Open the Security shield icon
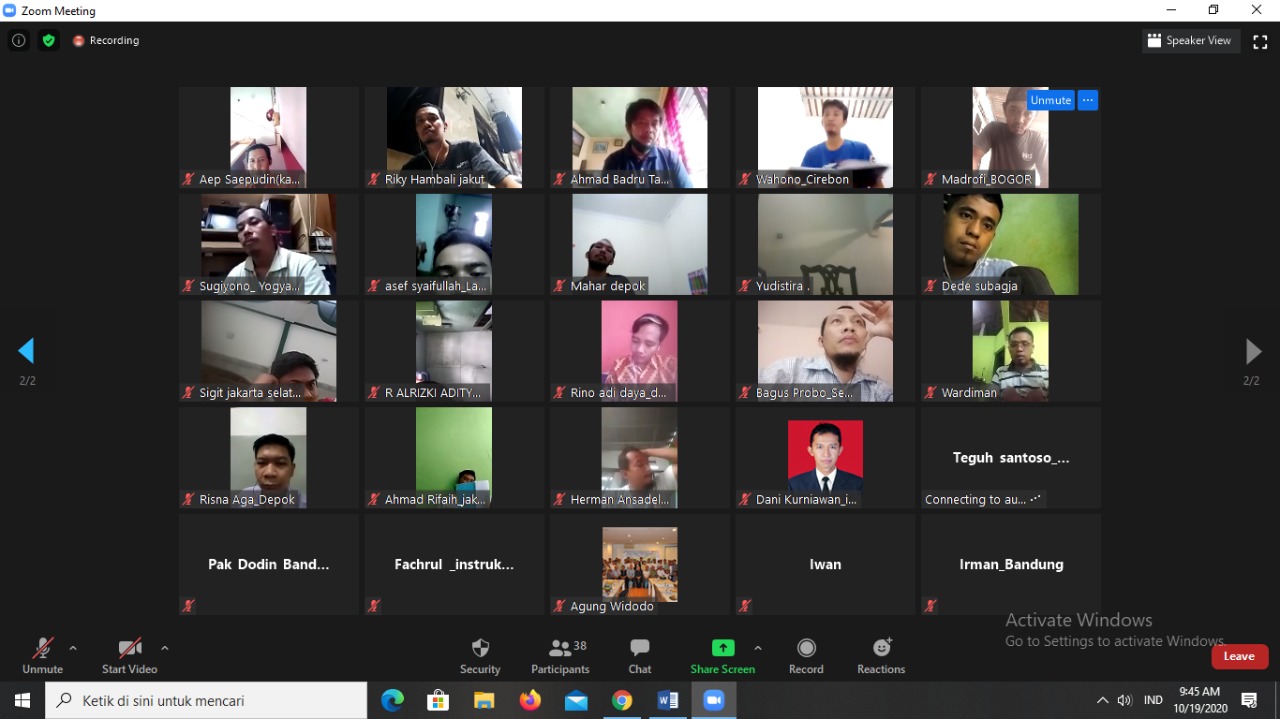 [480, 649]
